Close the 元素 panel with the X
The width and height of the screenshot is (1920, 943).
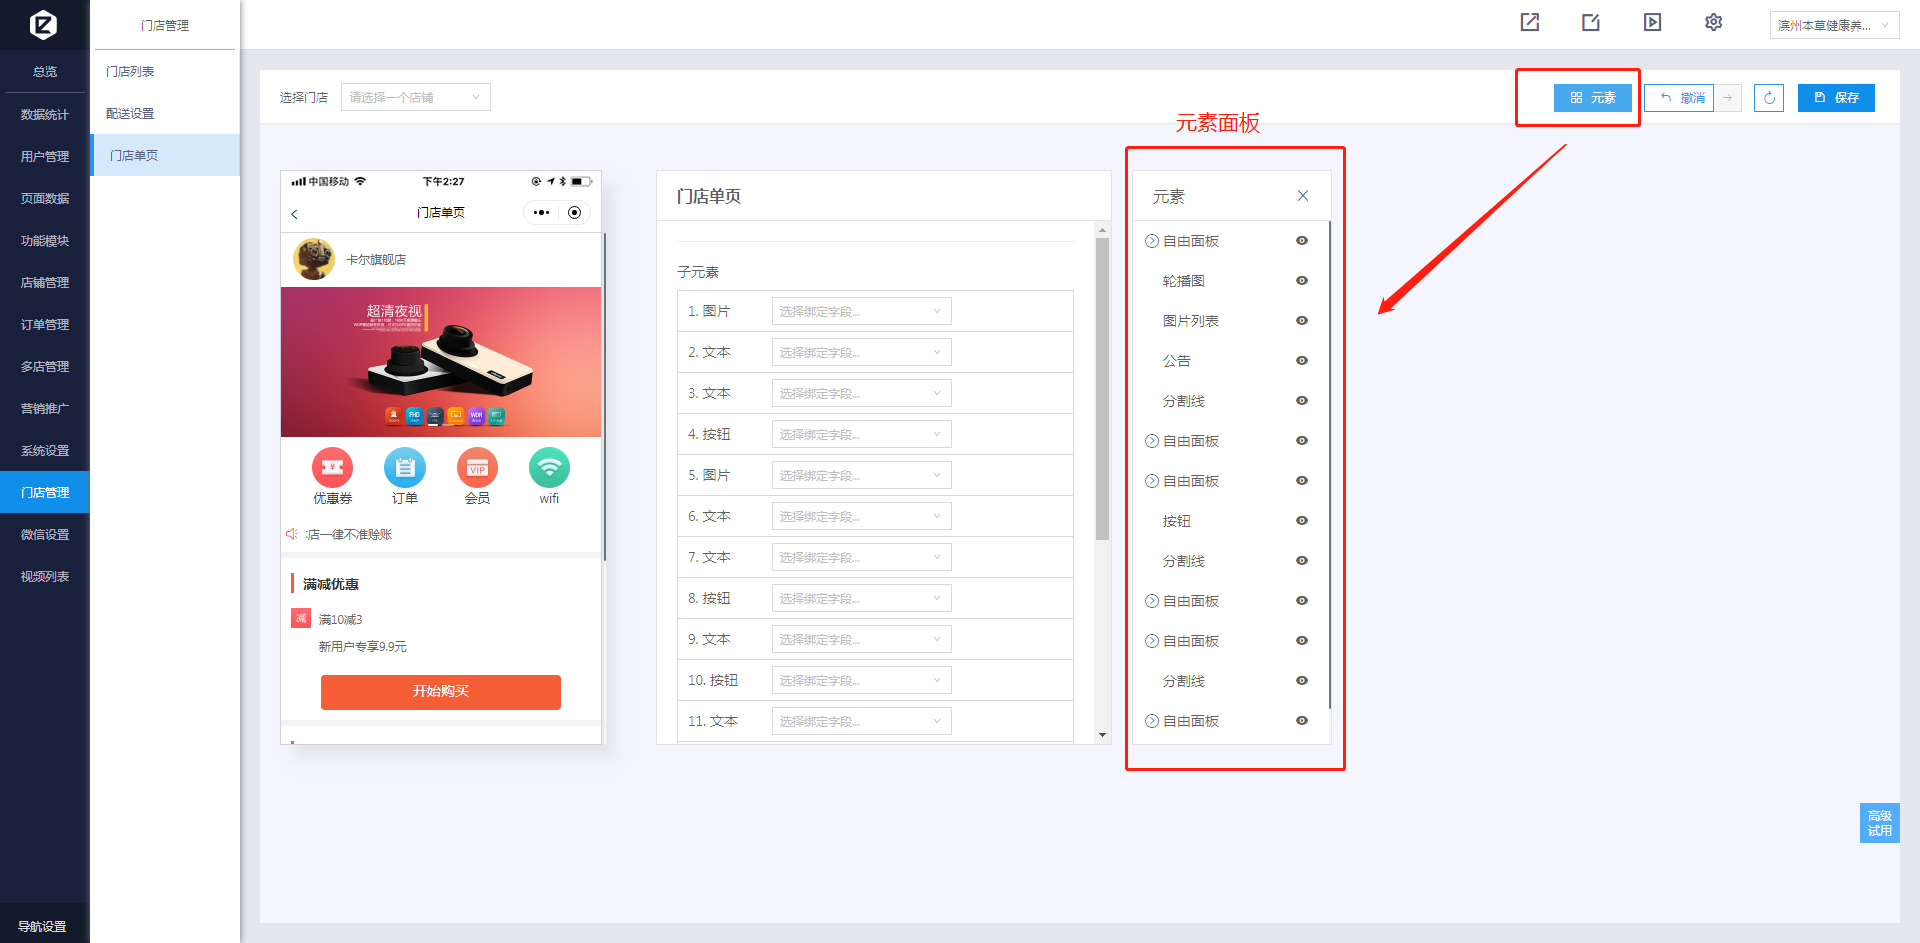(x=1302, y=196)
